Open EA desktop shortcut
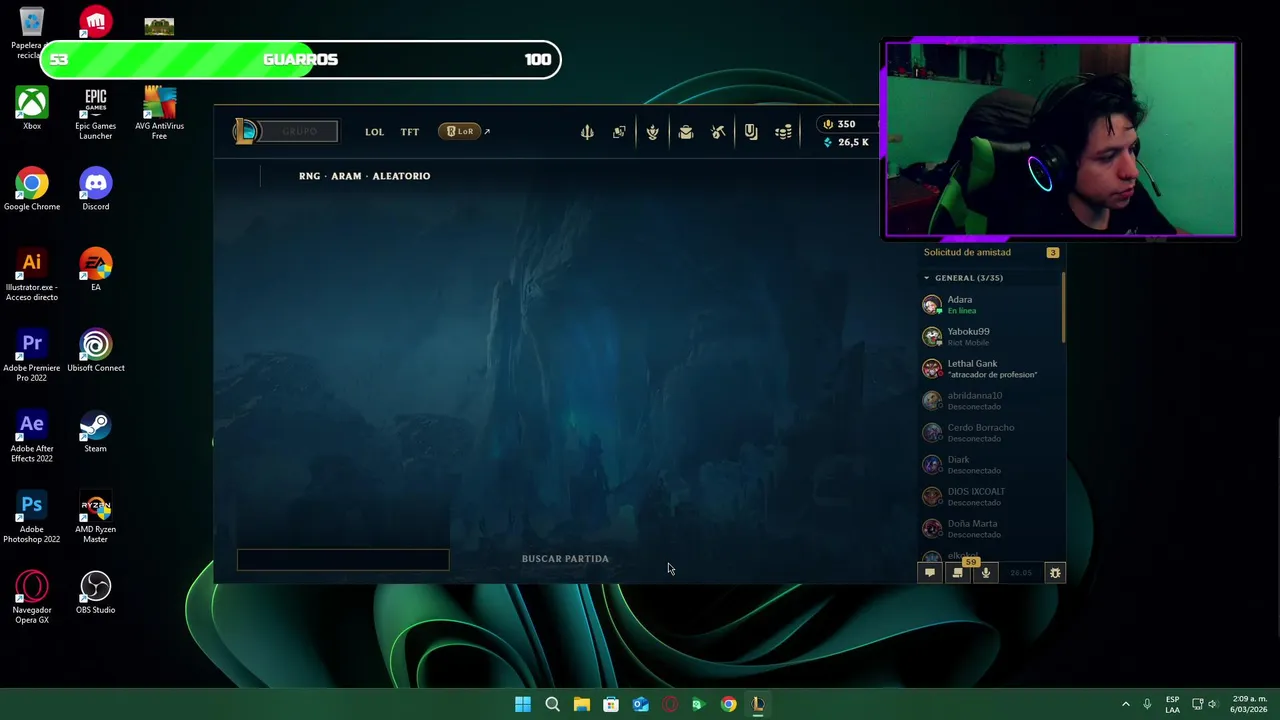 click(96, 270)
